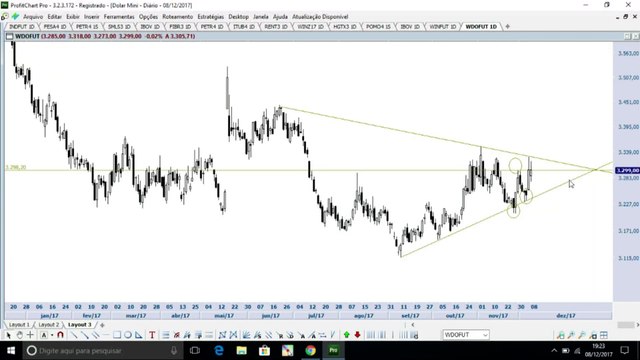
Task: Select the red T text tool
Action: click(x=152, y=335)
